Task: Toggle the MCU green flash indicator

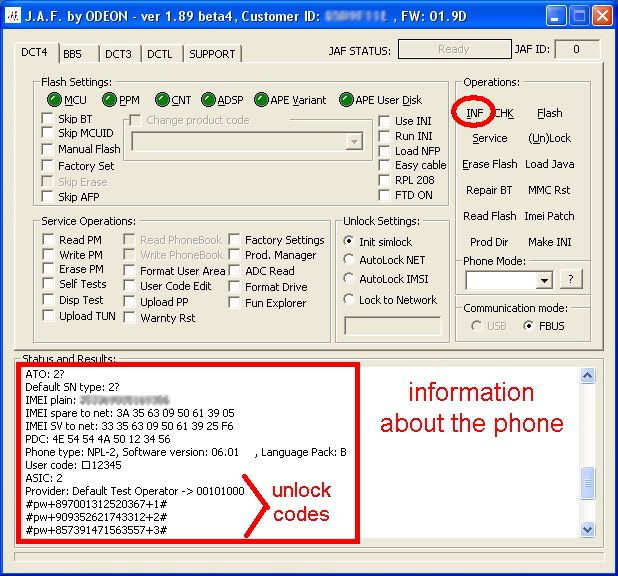Action: click(54, 100)
